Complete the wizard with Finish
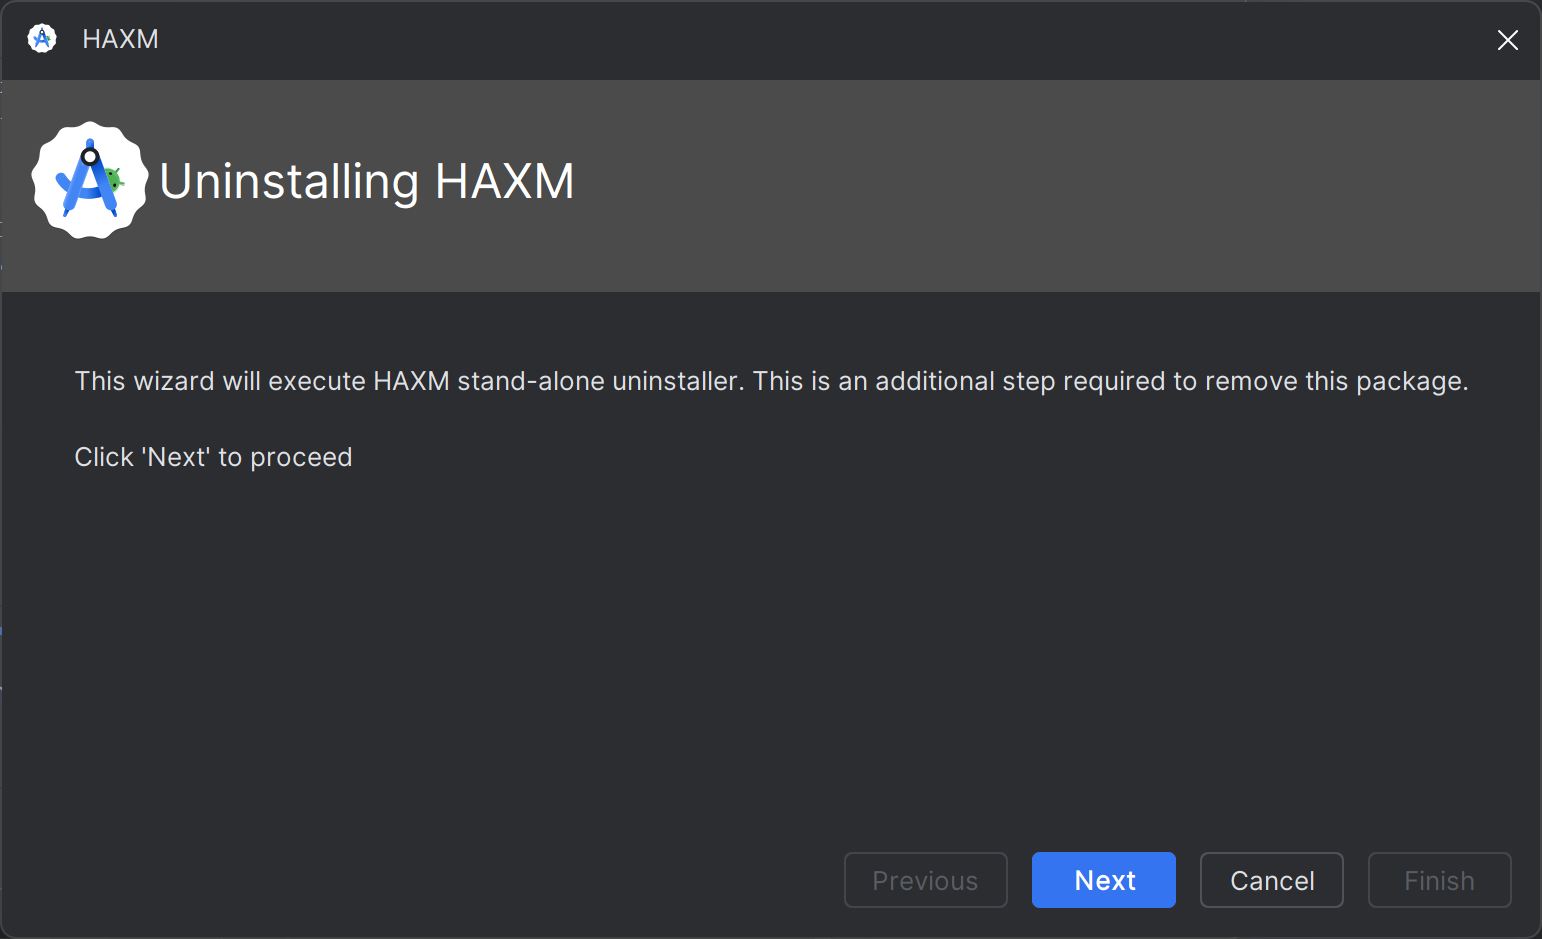 [1439, 880]
